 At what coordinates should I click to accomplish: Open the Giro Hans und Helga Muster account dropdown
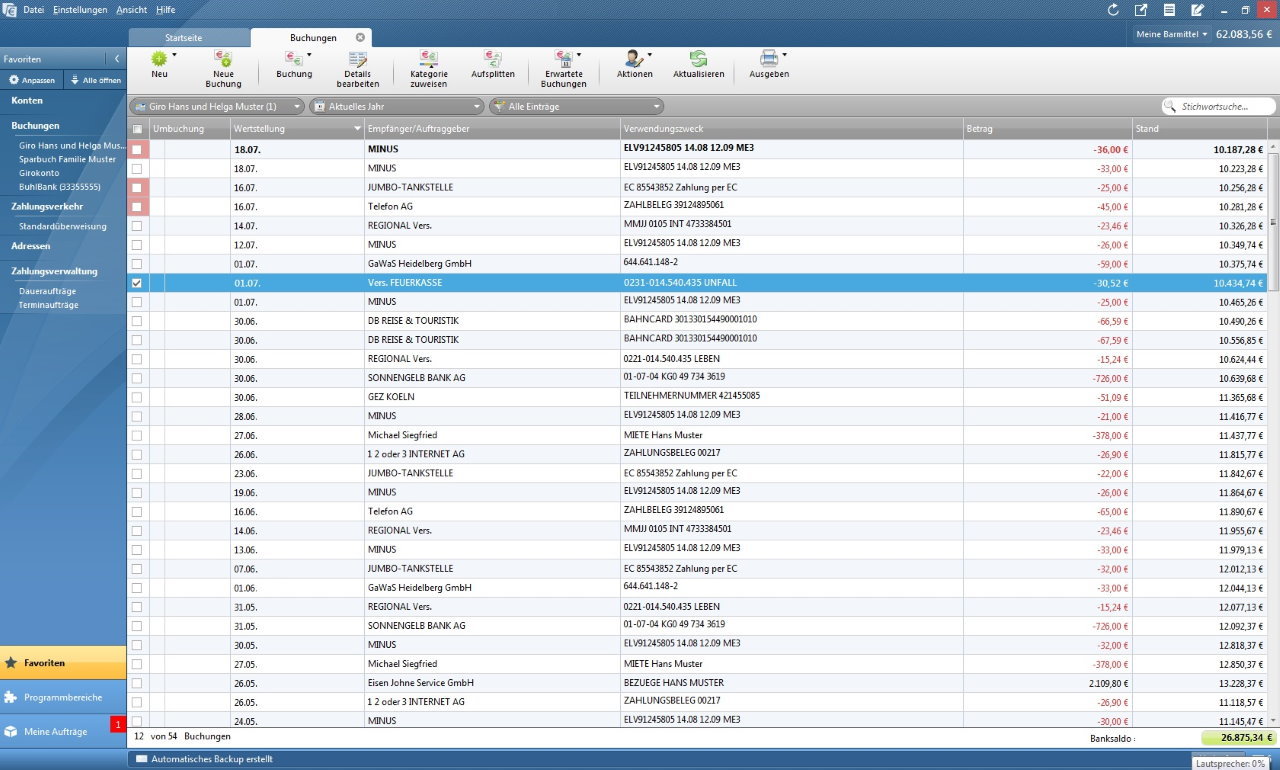217,106
